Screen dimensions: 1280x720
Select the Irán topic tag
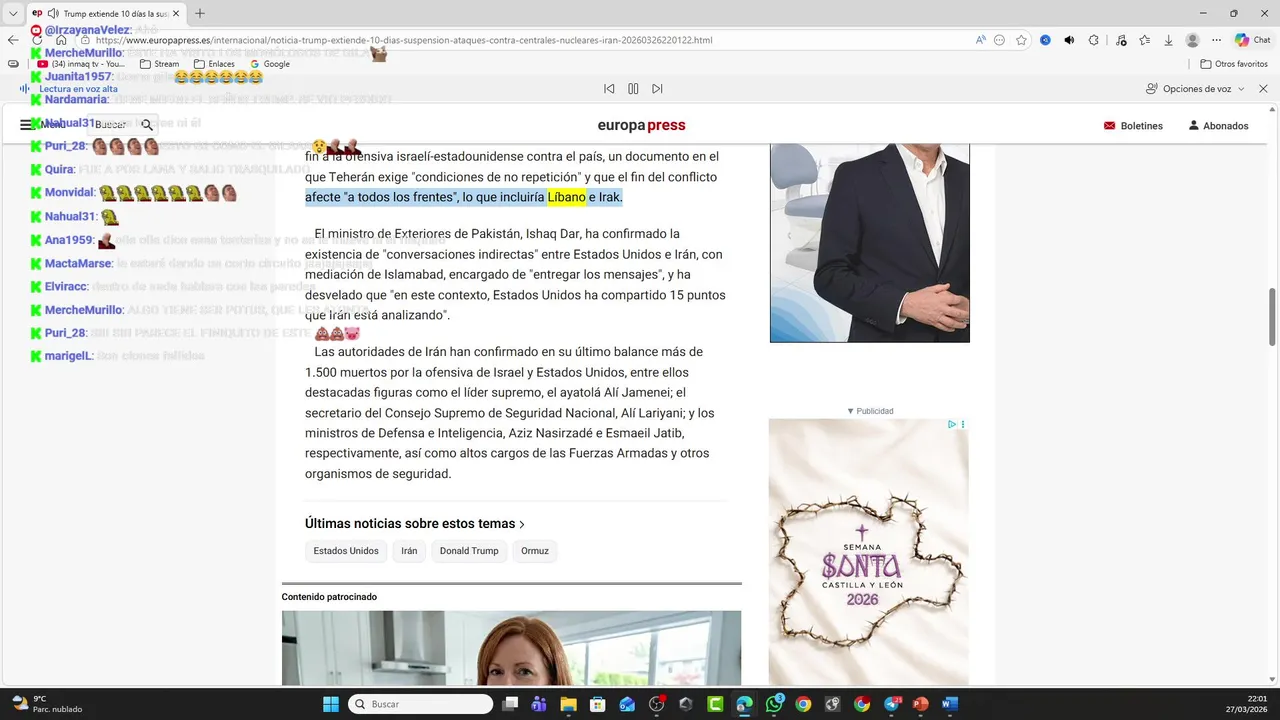tap(409, 551)
